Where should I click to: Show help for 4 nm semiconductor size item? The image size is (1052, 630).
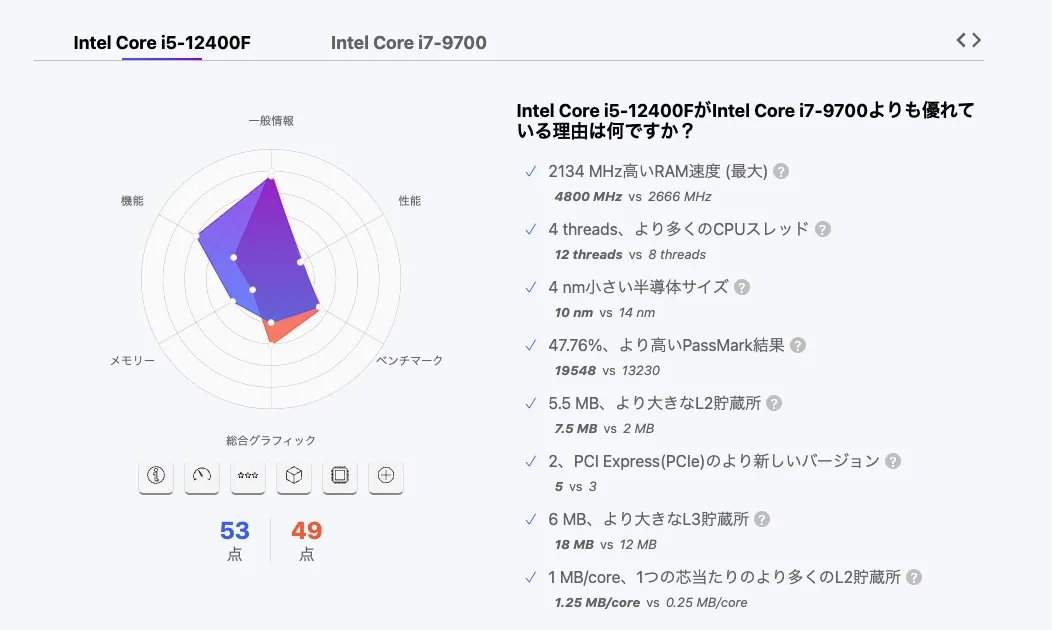(x=742, y=287)
